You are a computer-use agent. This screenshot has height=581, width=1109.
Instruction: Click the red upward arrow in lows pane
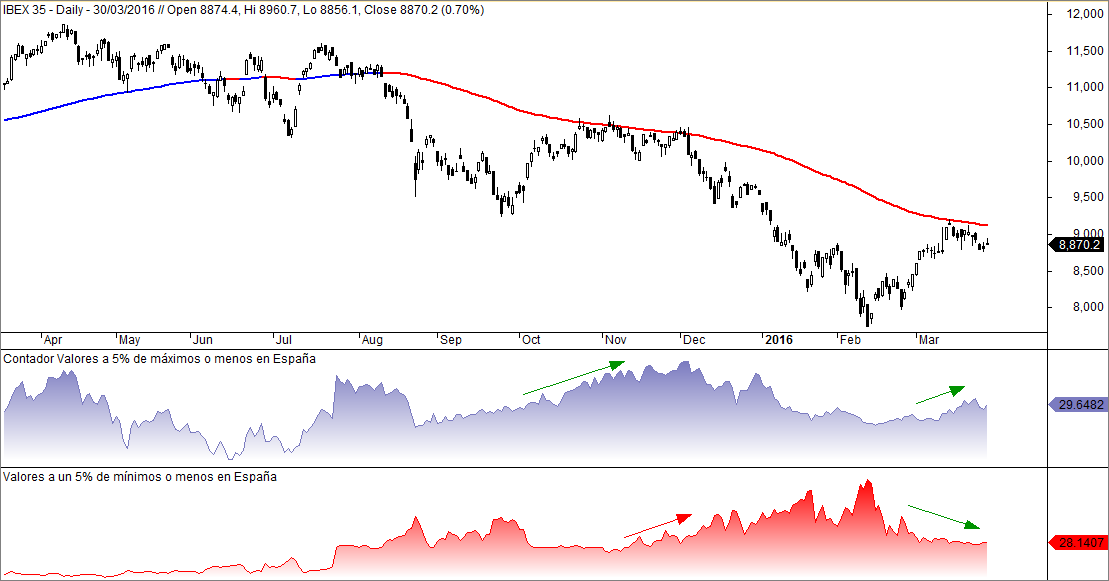[658, 525]
